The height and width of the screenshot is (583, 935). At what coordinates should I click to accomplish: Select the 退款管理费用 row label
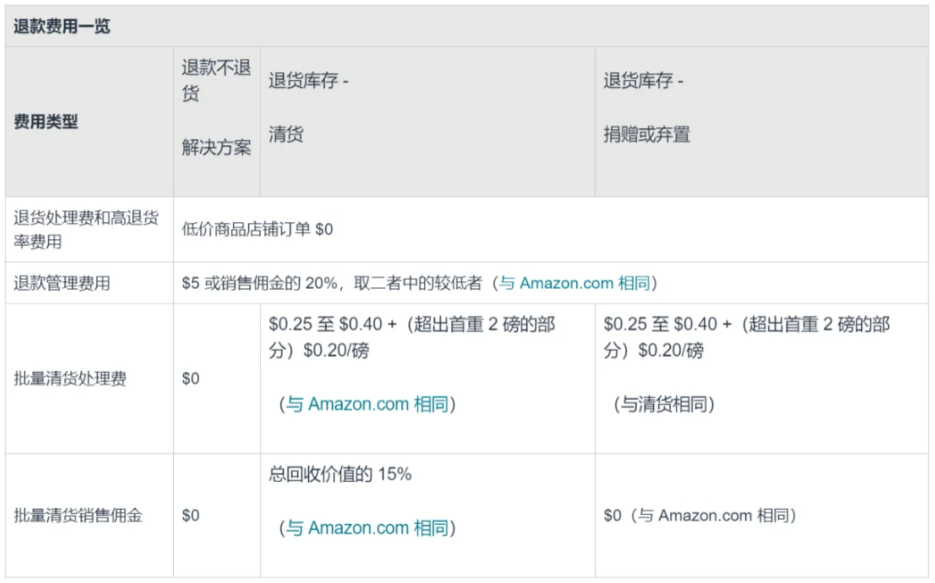pyautogui.click(x=62, y=283)
